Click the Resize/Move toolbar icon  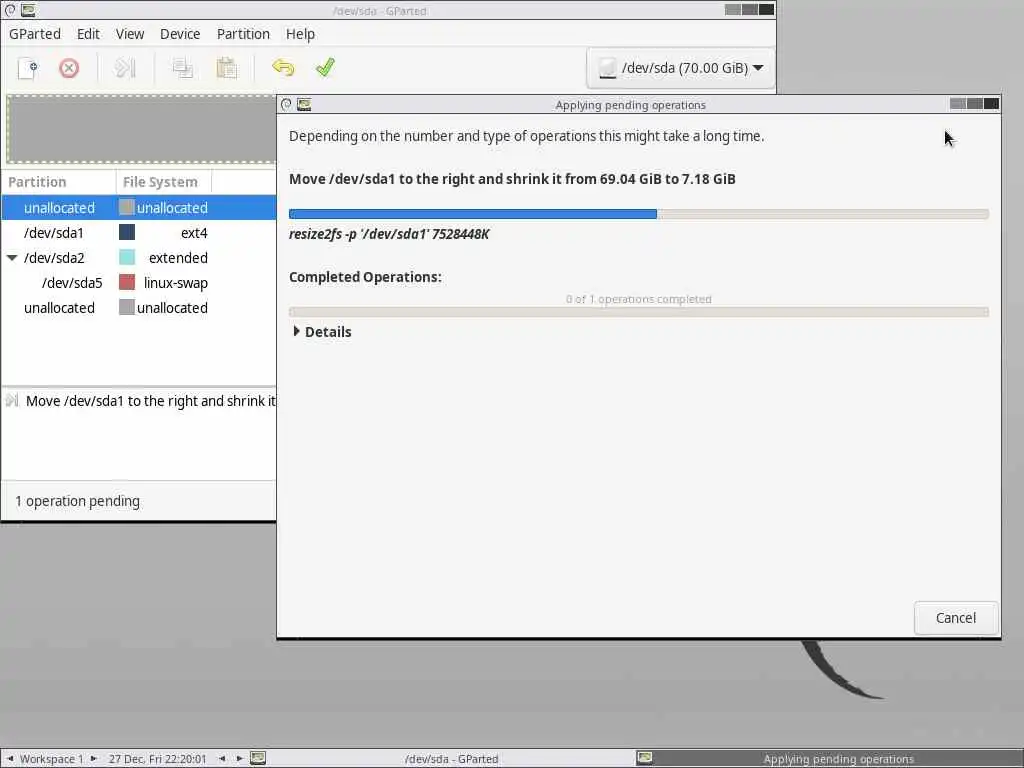pyautogui.click(x=125, y=68)
